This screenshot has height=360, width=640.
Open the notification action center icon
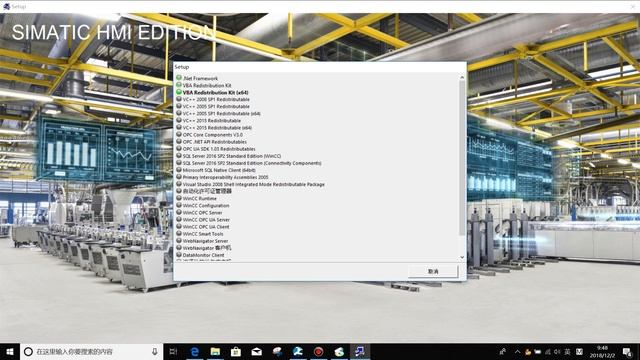click(627, 351)
